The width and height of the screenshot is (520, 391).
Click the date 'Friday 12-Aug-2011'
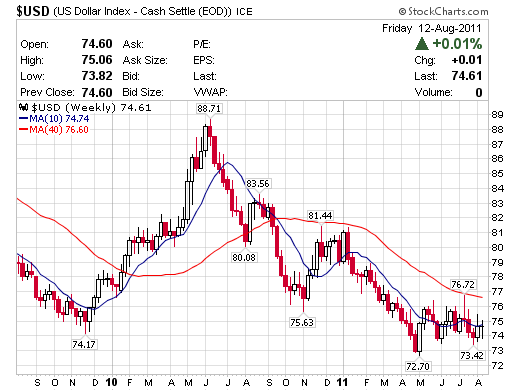[x=432, y=28]
